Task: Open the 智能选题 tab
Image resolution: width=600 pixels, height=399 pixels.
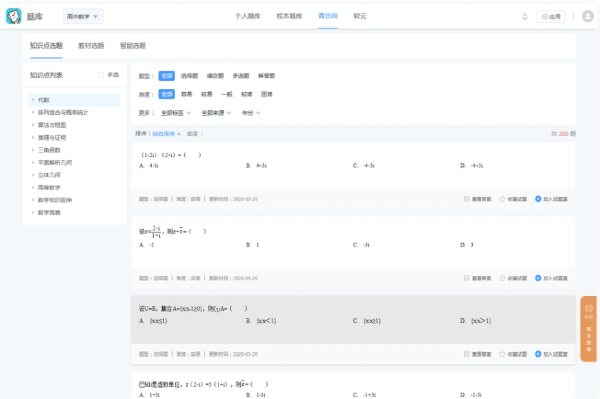Action: [133, 46]
